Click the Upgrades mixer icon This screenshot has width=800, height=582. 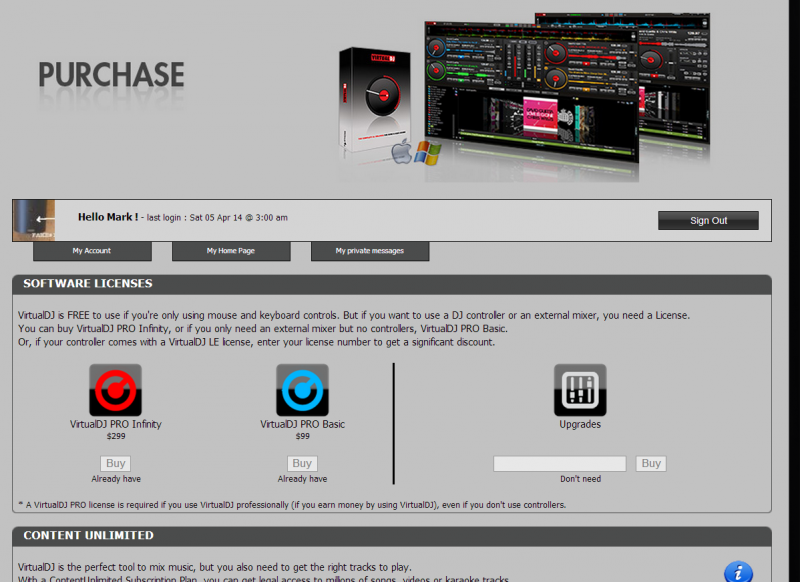pyautogui.click(x=580, y=390)
